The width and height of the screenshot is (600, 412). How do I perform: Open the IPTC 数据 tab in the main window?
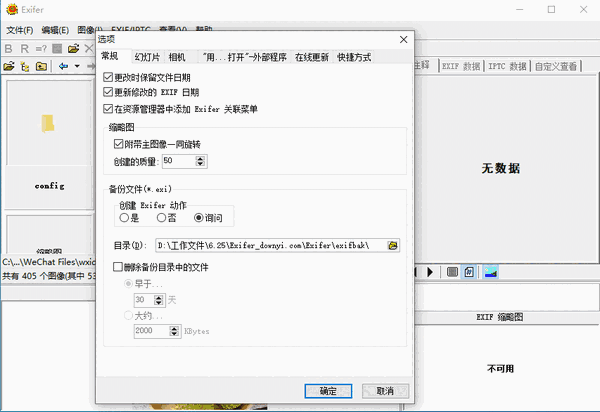click(507, 67)
